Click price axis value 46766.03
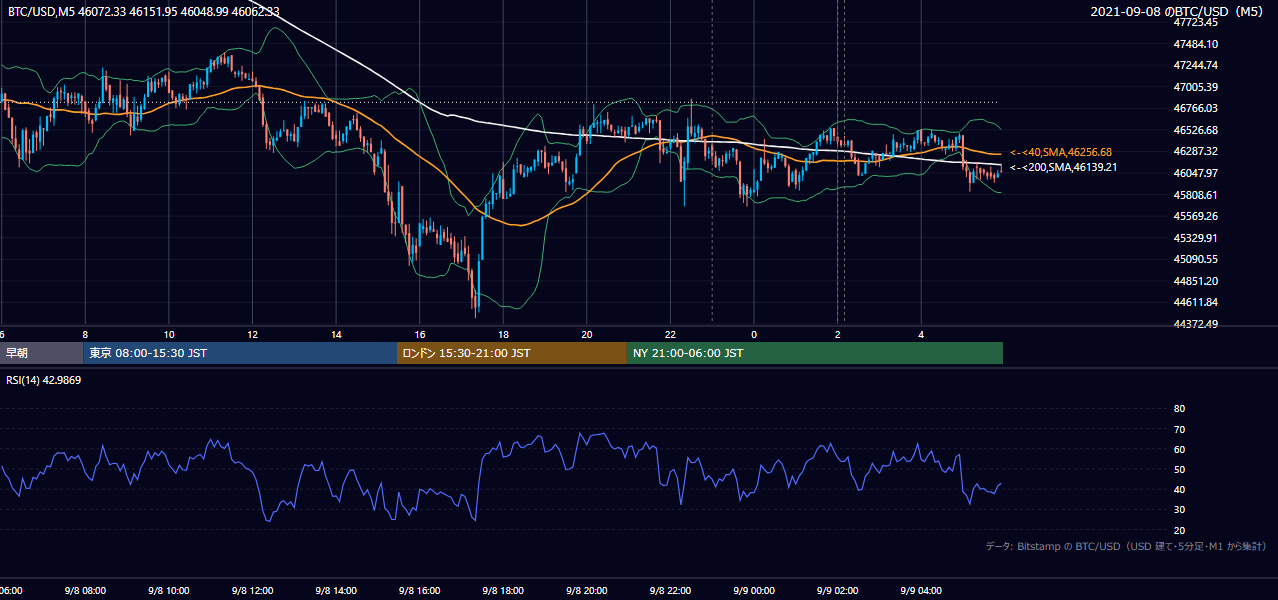Image resolution: width=1278 pixels, height=600 pixels. 1196,108
